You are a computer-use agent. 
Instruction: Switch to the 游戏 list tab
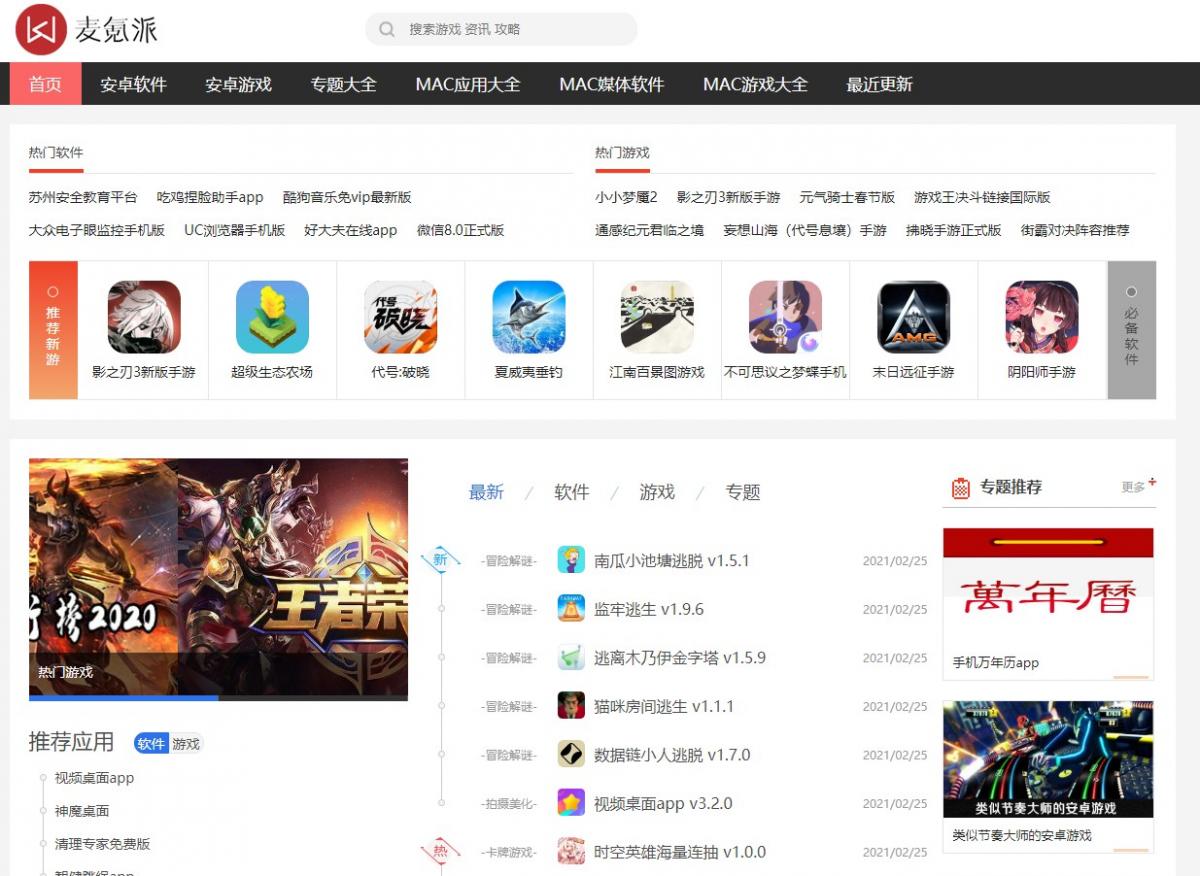tap(657, 492)
